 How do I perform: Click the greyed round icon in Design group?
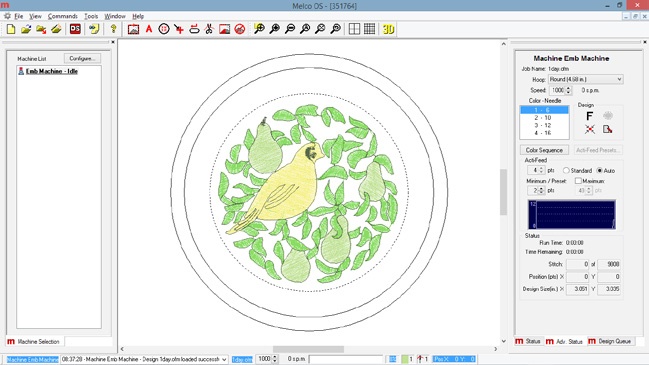pos(608,116)
